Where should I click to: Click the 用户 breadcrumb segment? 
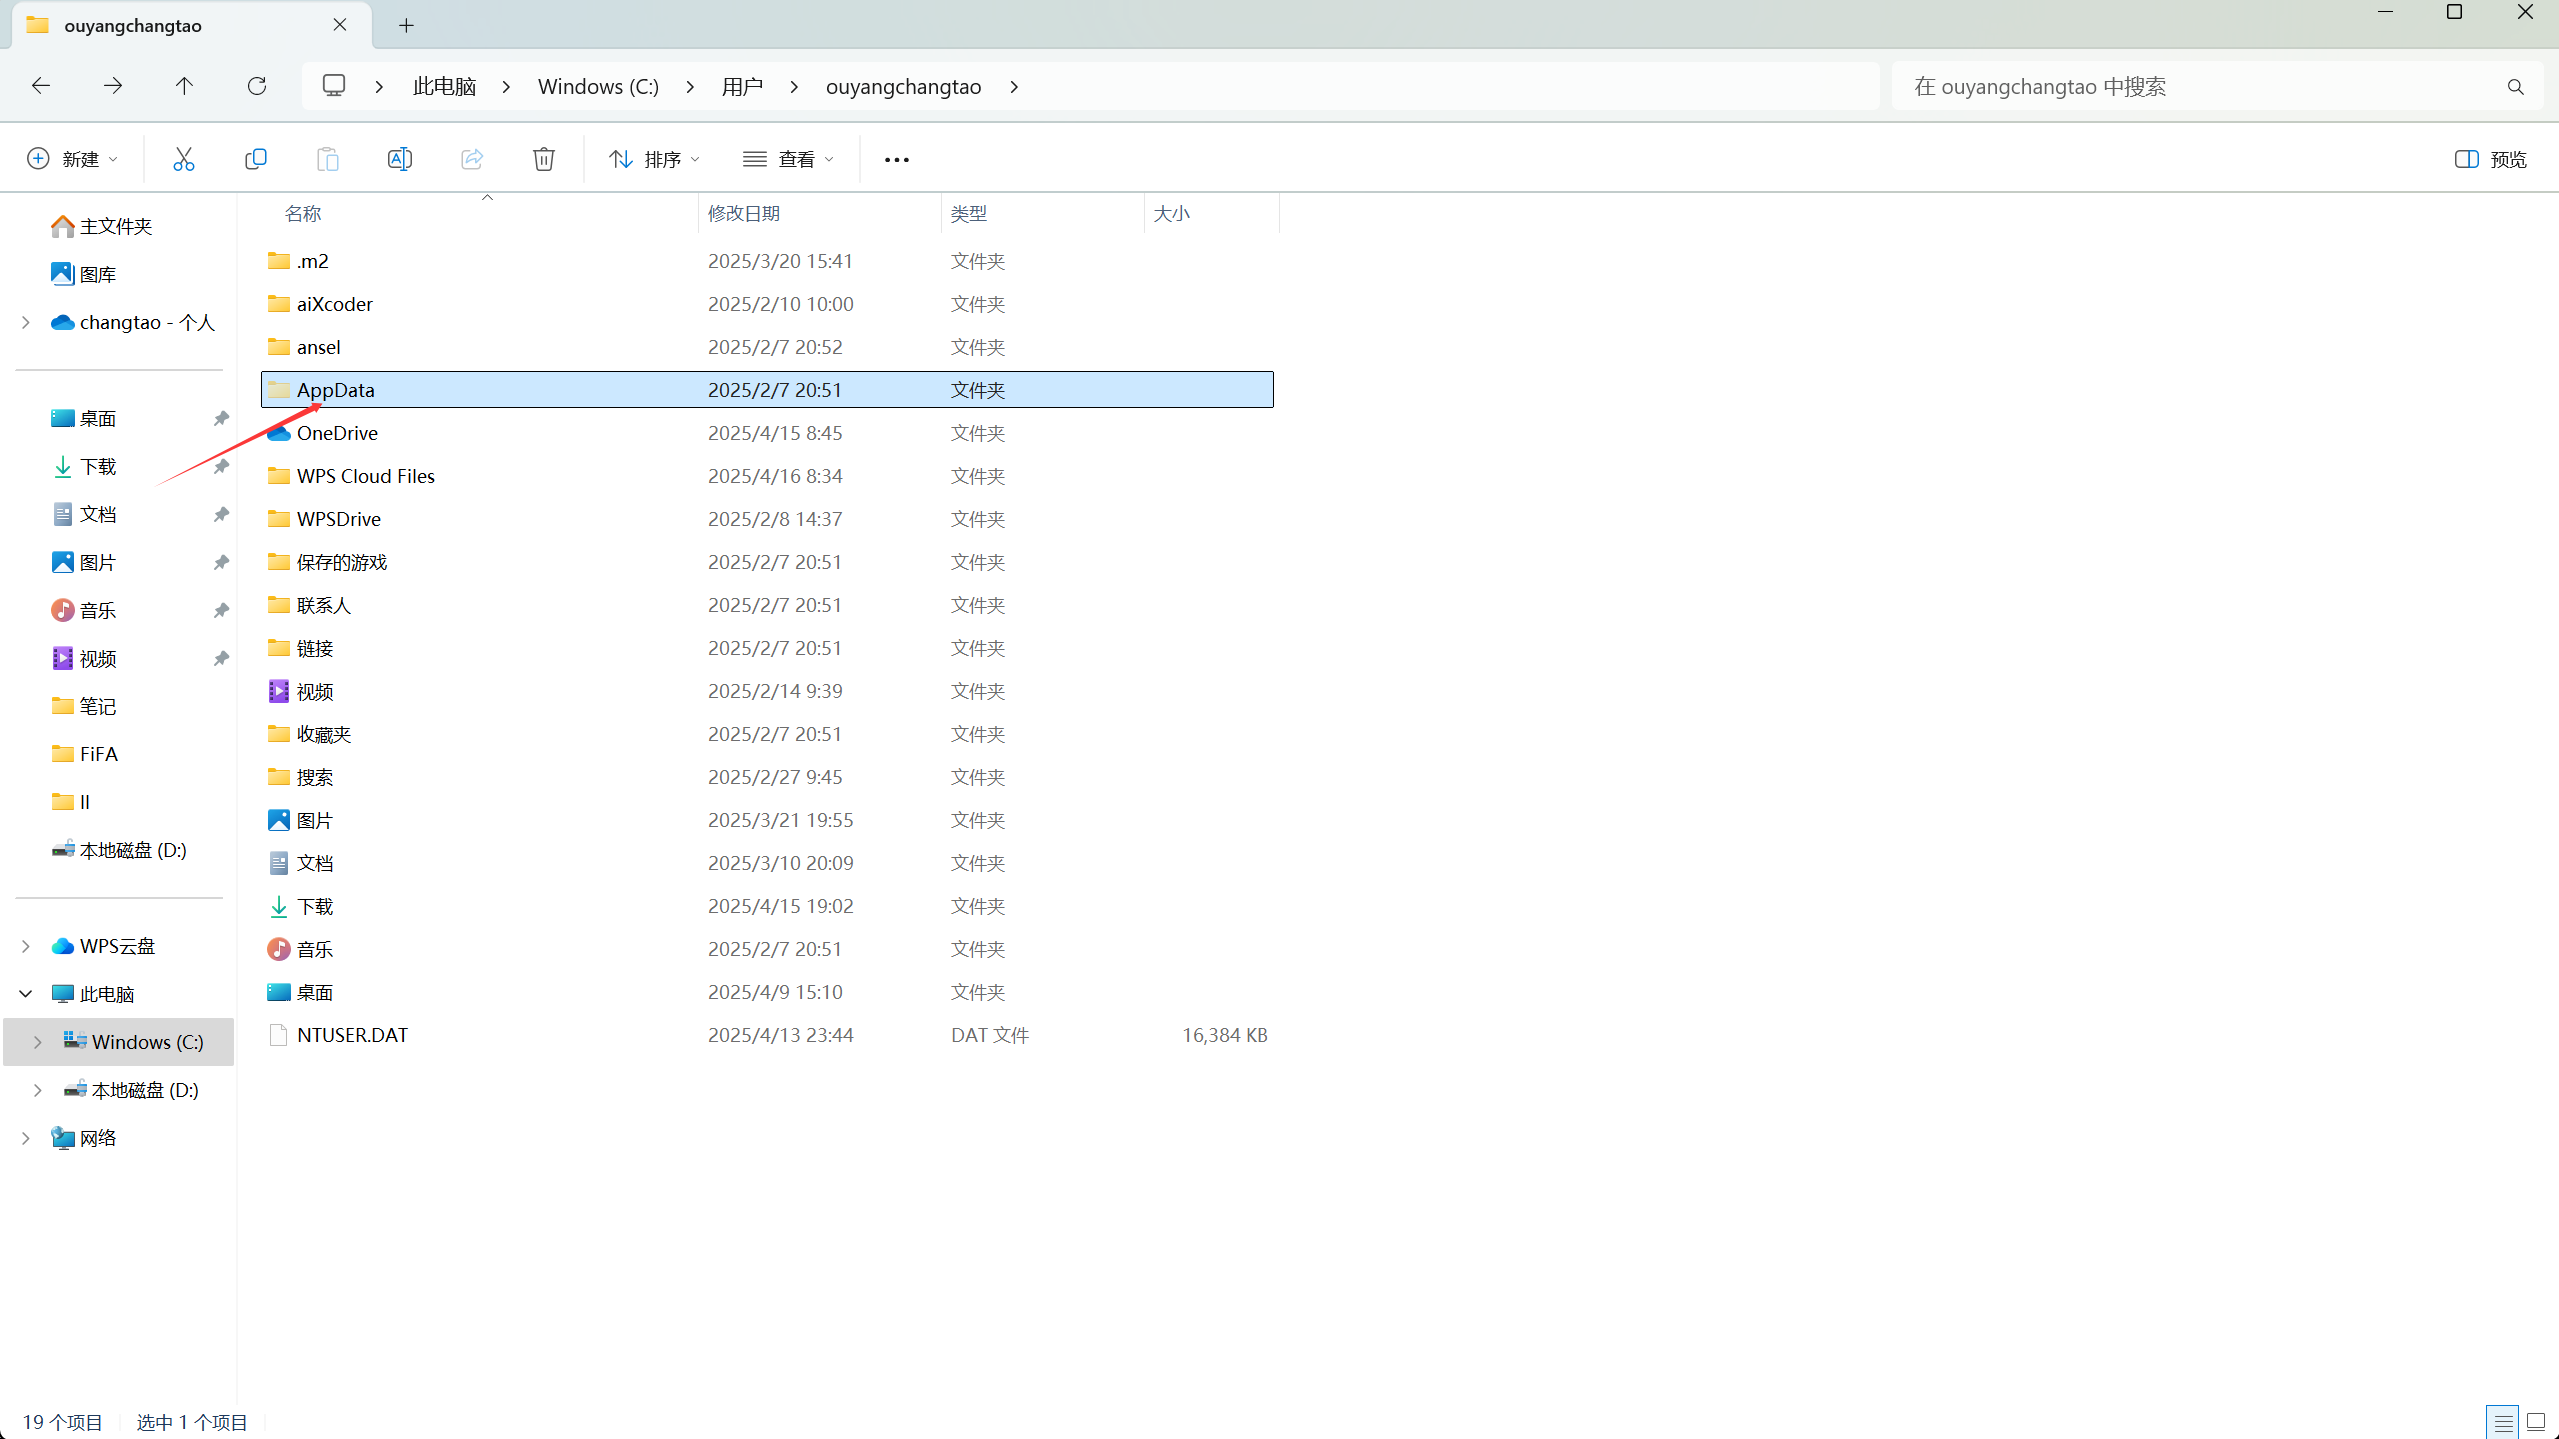(742, 87)
